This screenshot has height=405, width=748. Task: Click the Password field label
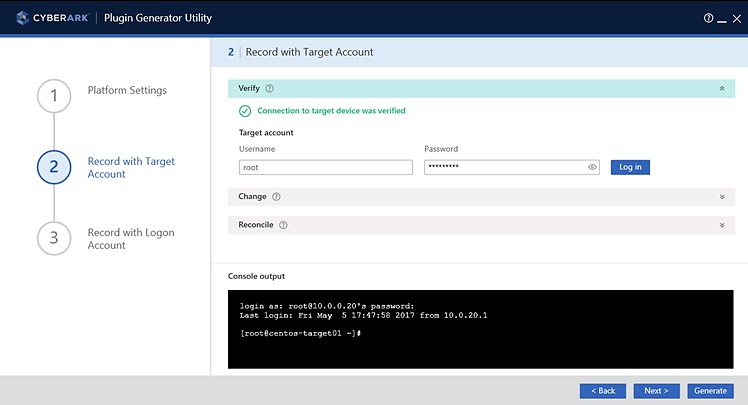tap(441, 149)
